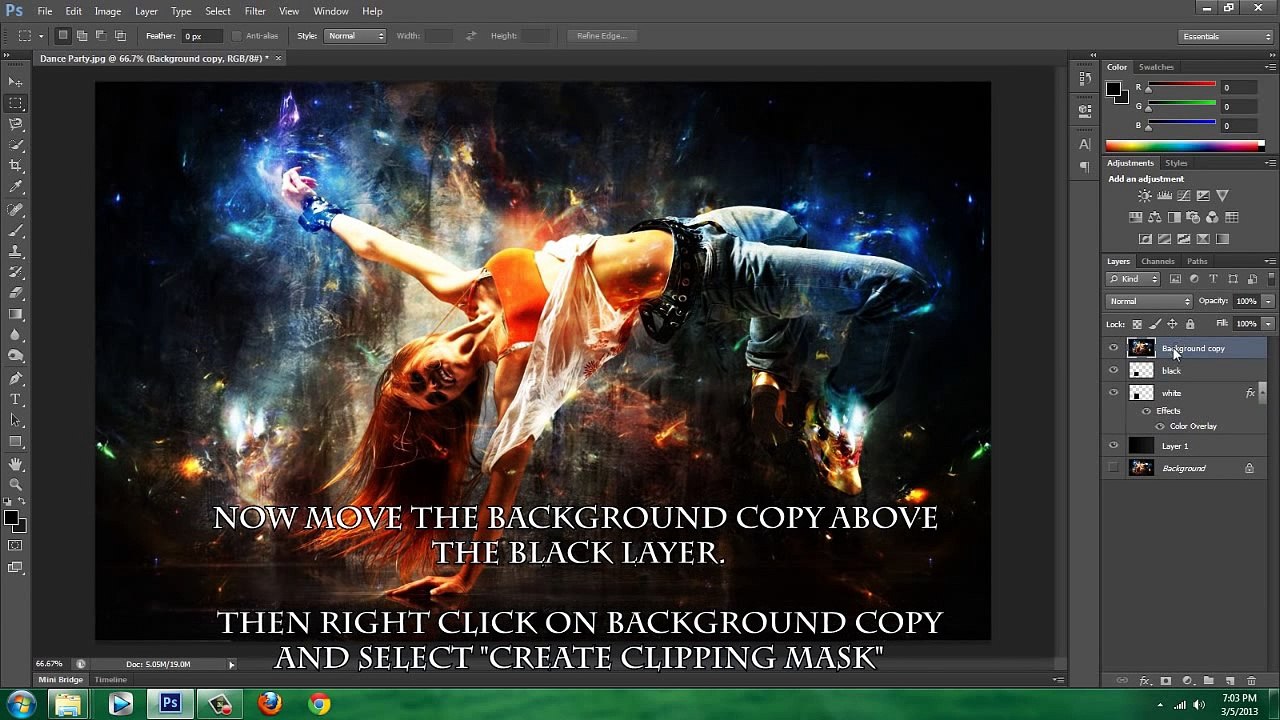Click Lock transparent pixels icon

(x=1137, y=324)
